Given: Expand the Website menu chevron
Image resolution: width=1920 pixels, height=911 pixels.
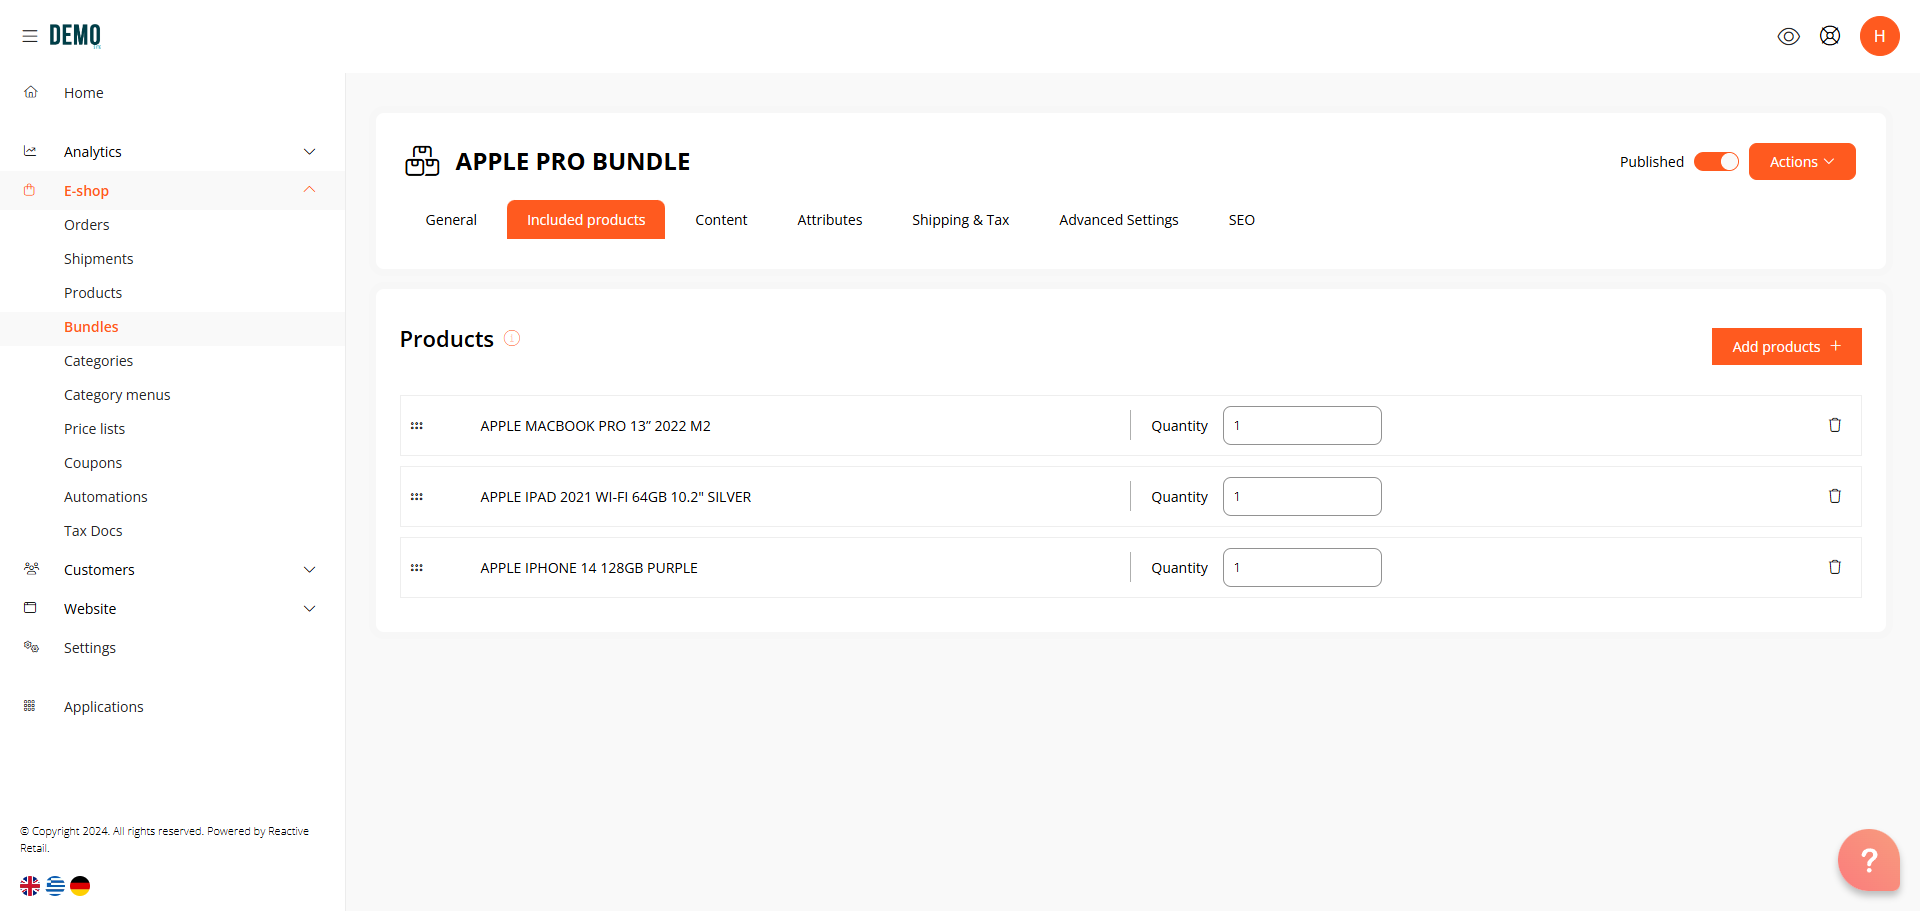Looking at the screenshot, I should coord(310,608).
